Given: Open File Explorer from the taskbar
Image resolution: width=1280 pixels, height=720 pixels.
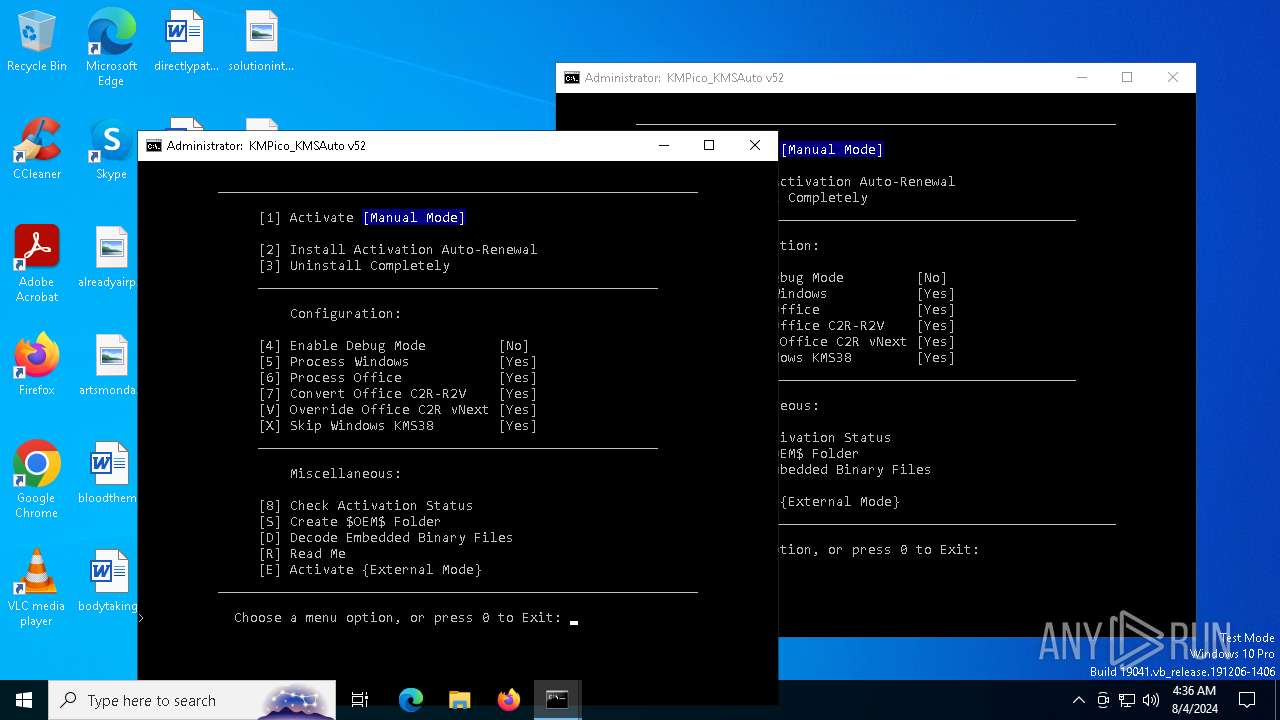Looking at the screenshot, I should (460, 700).
